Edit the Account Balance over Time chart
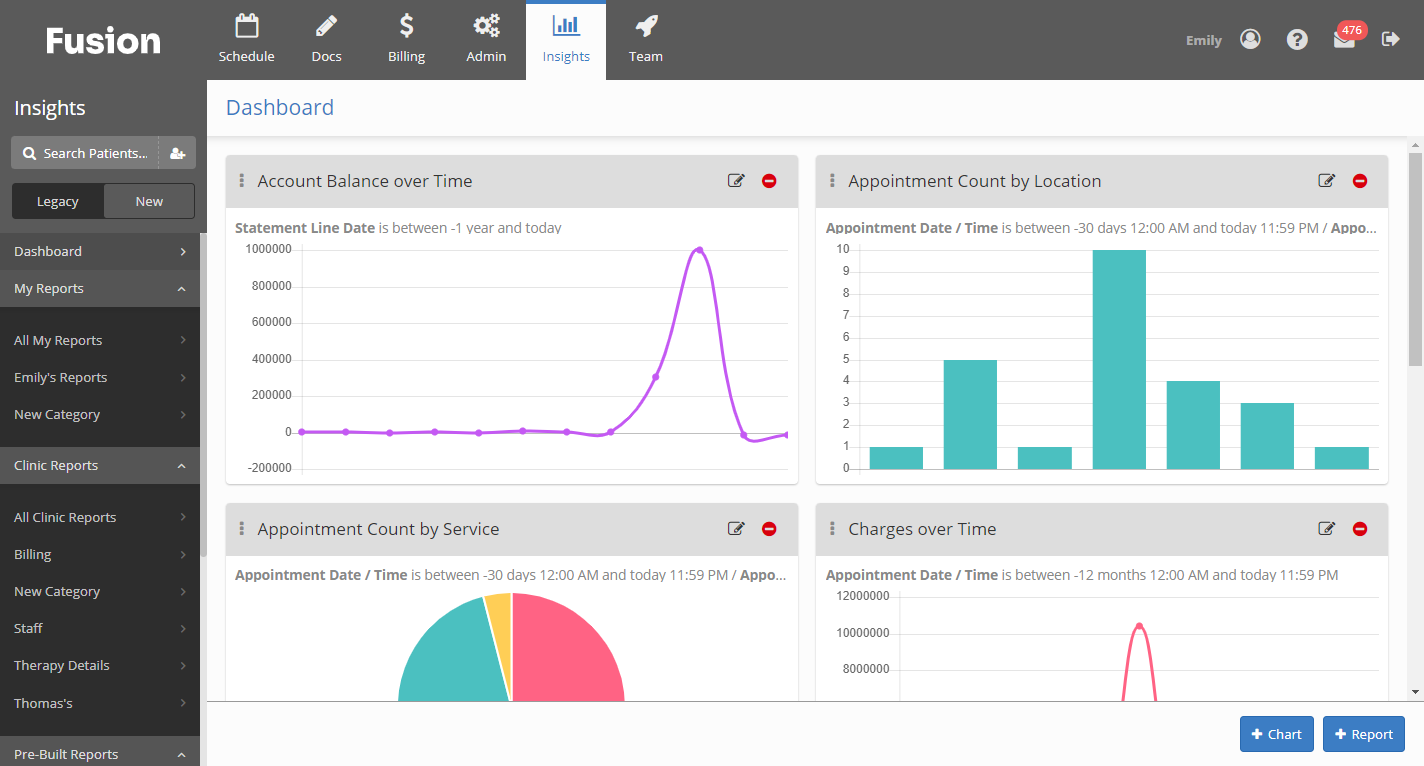 click(736, 181)
